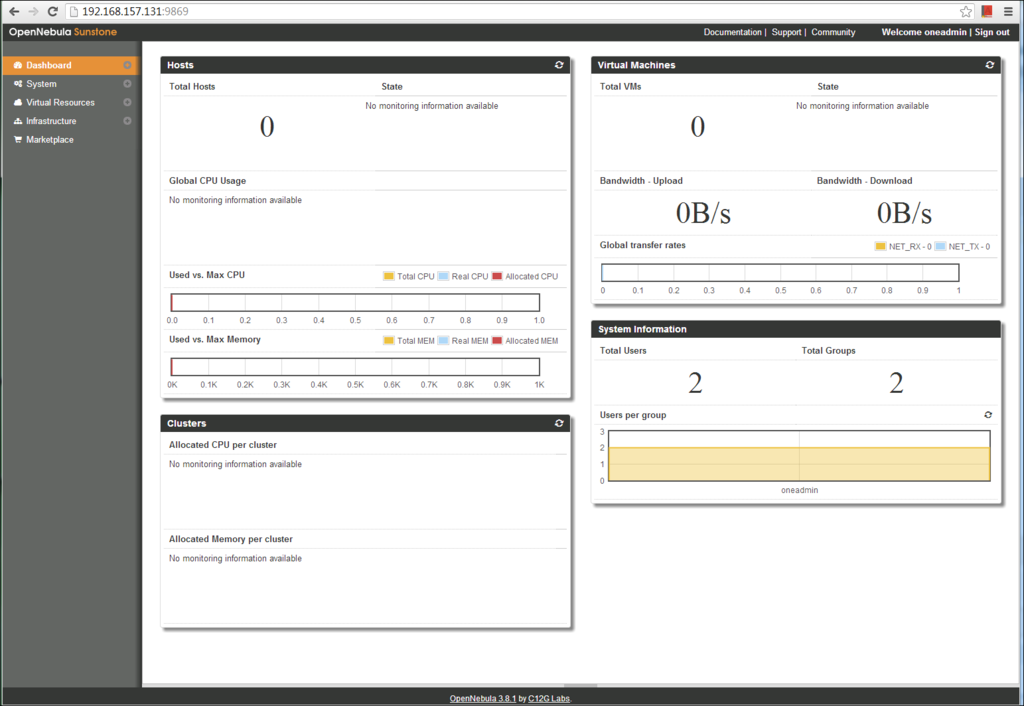Click the oneadmin label under the chart
Image resolution: width=1024 pixels, height=706 pixels.
tap(799, 490)
